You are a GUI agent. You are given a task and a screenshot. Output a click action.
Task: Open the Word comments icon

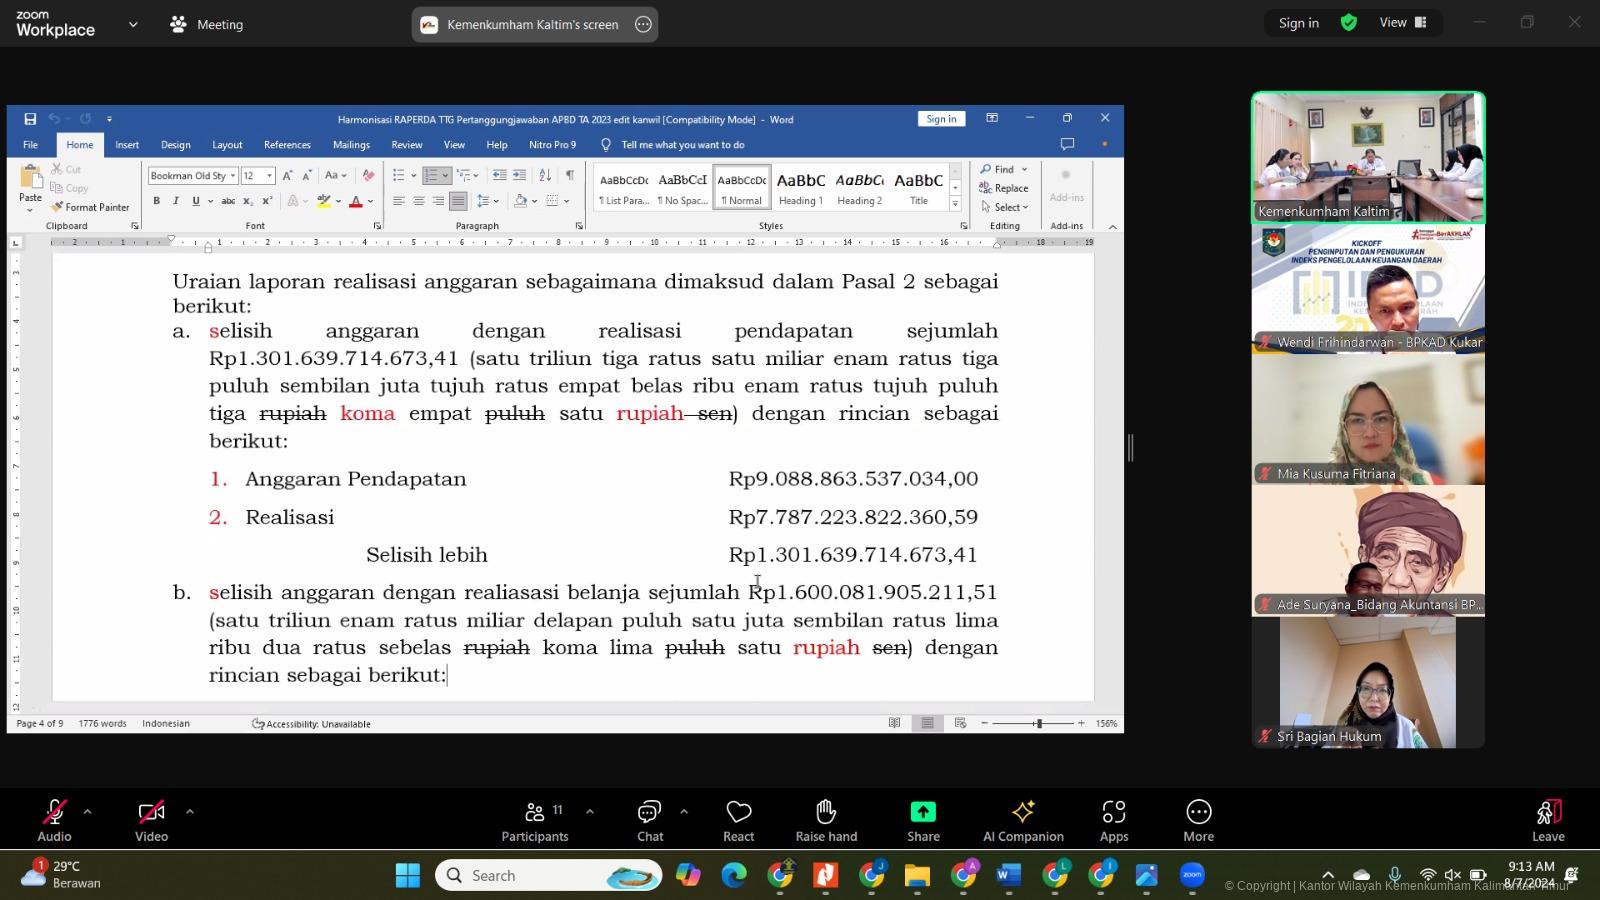point(1067,144)
